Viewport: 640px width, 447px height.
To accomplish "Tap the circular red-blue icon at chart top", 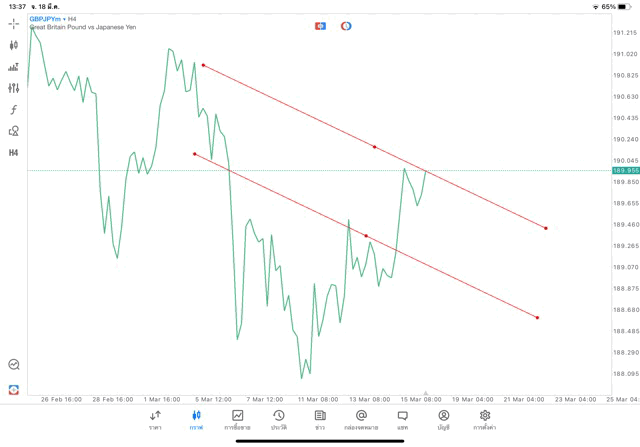I will pyautogui.click(x=346, y=25).
